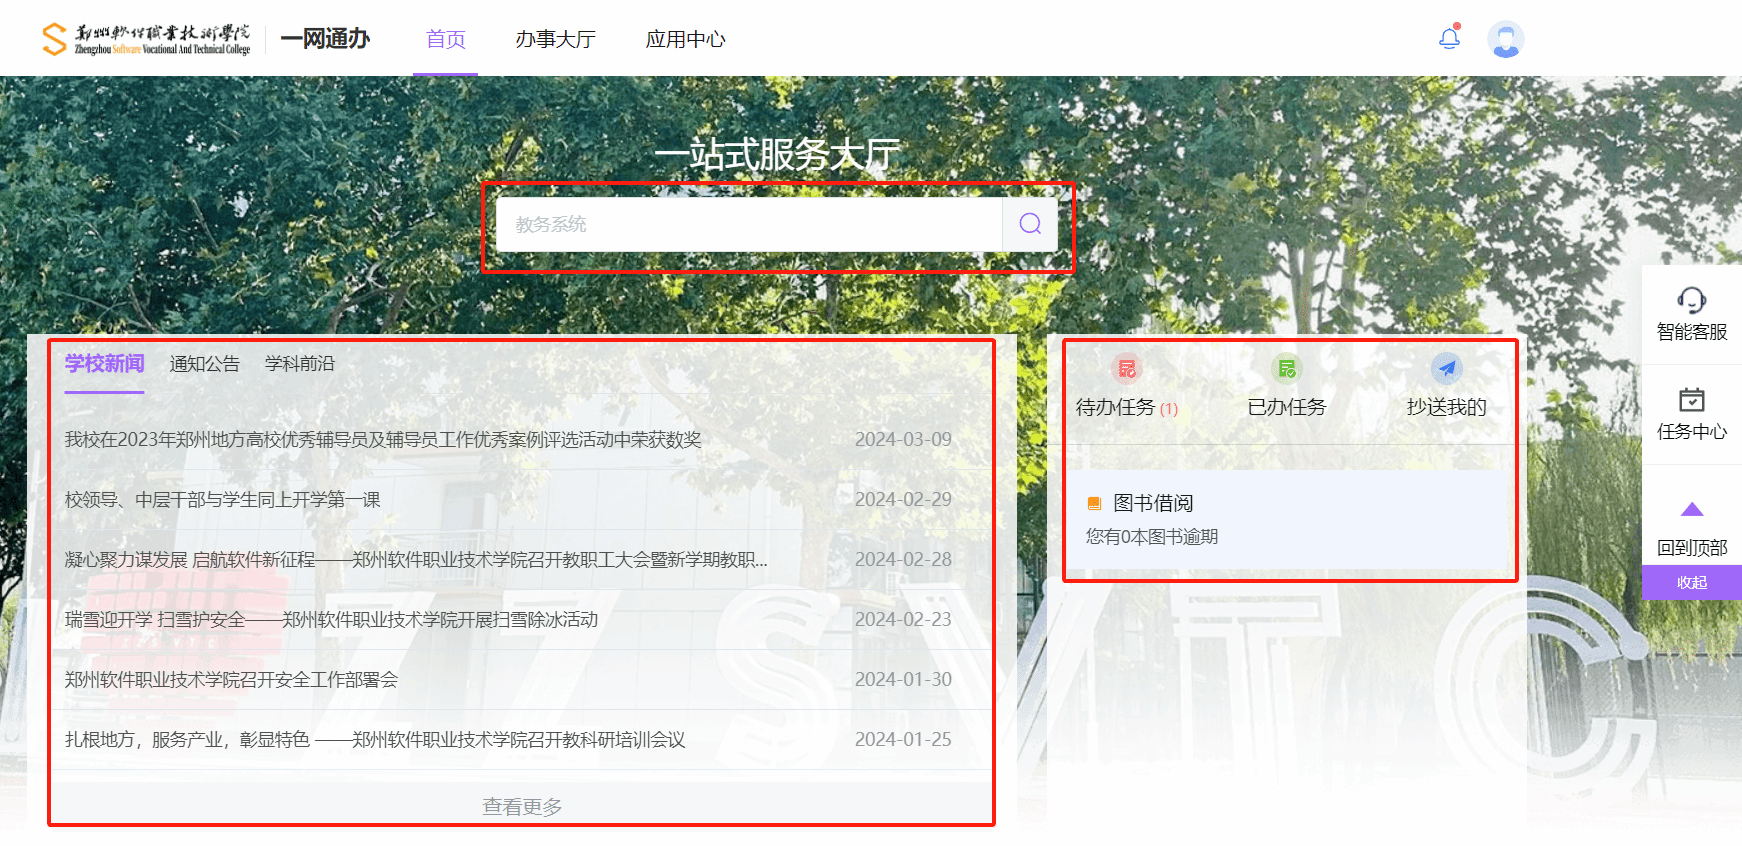Switch to the 学科前沿 tab

[x=299, y=364]
